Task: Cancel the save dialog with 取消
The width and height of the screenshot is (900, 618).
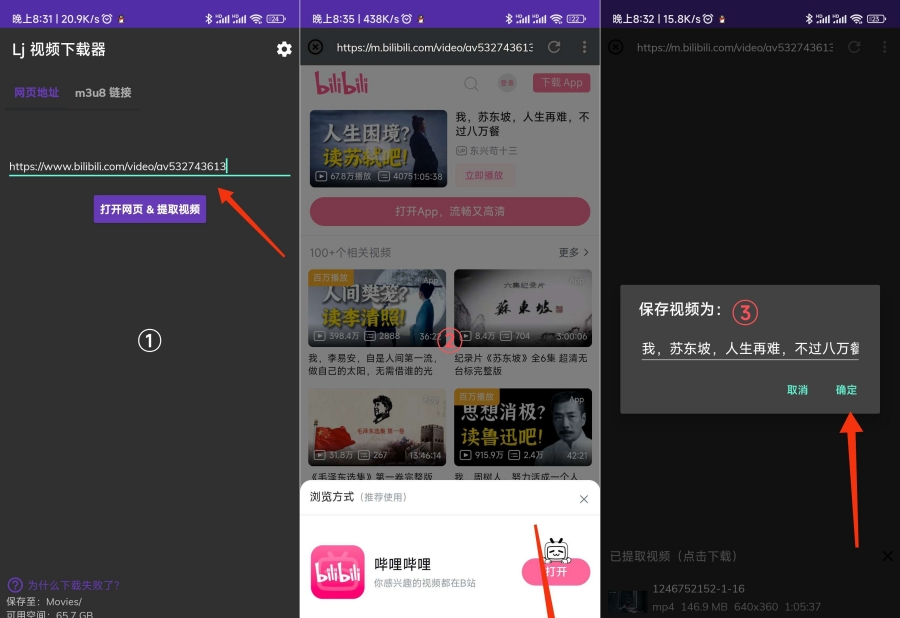Action: click(x=797, y=390)
